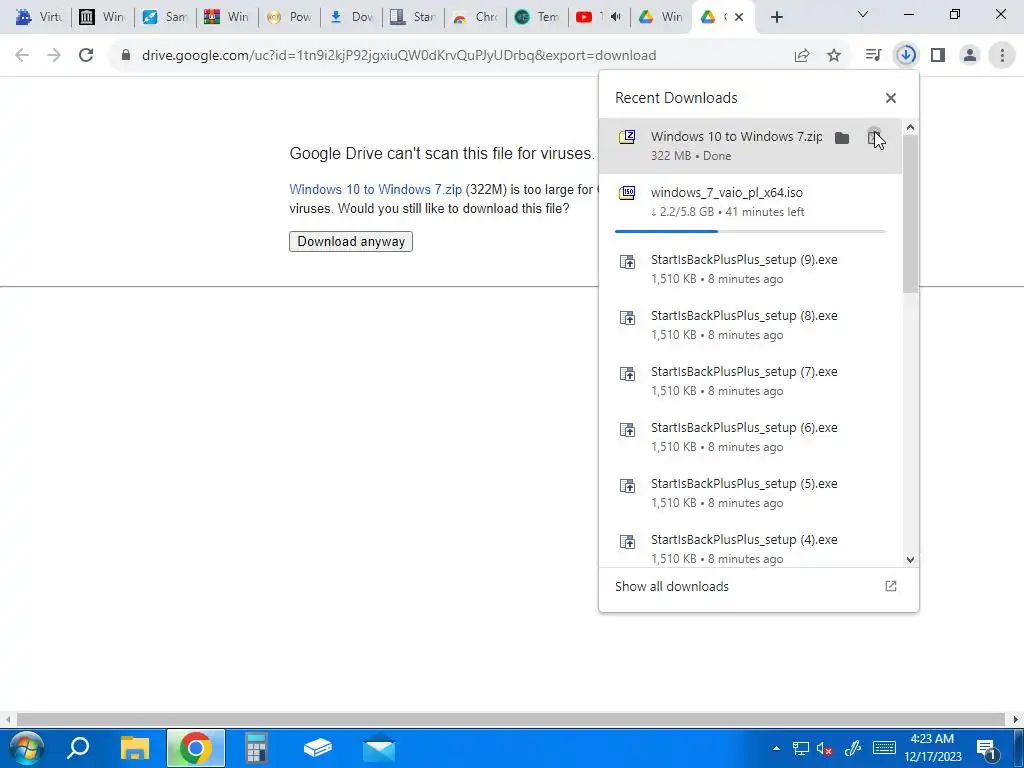
Task: Click the ISO file icon in downloads list
Action: click(627, 193)
